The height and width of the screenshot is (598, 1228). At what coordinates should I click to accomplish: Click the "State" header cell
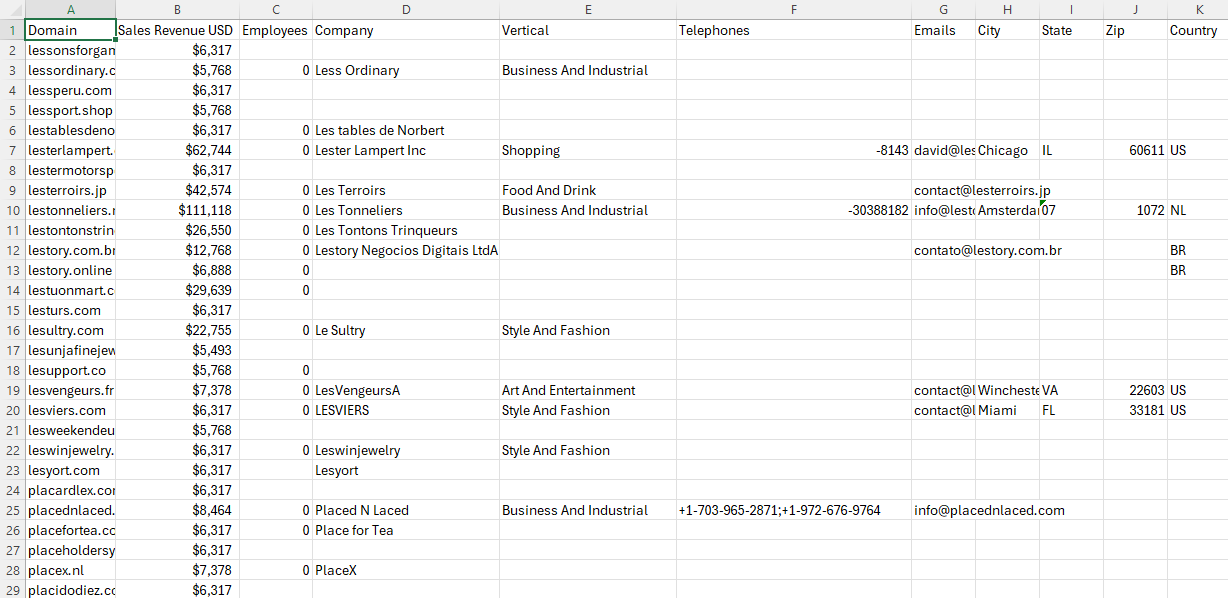click(1070, 30)
